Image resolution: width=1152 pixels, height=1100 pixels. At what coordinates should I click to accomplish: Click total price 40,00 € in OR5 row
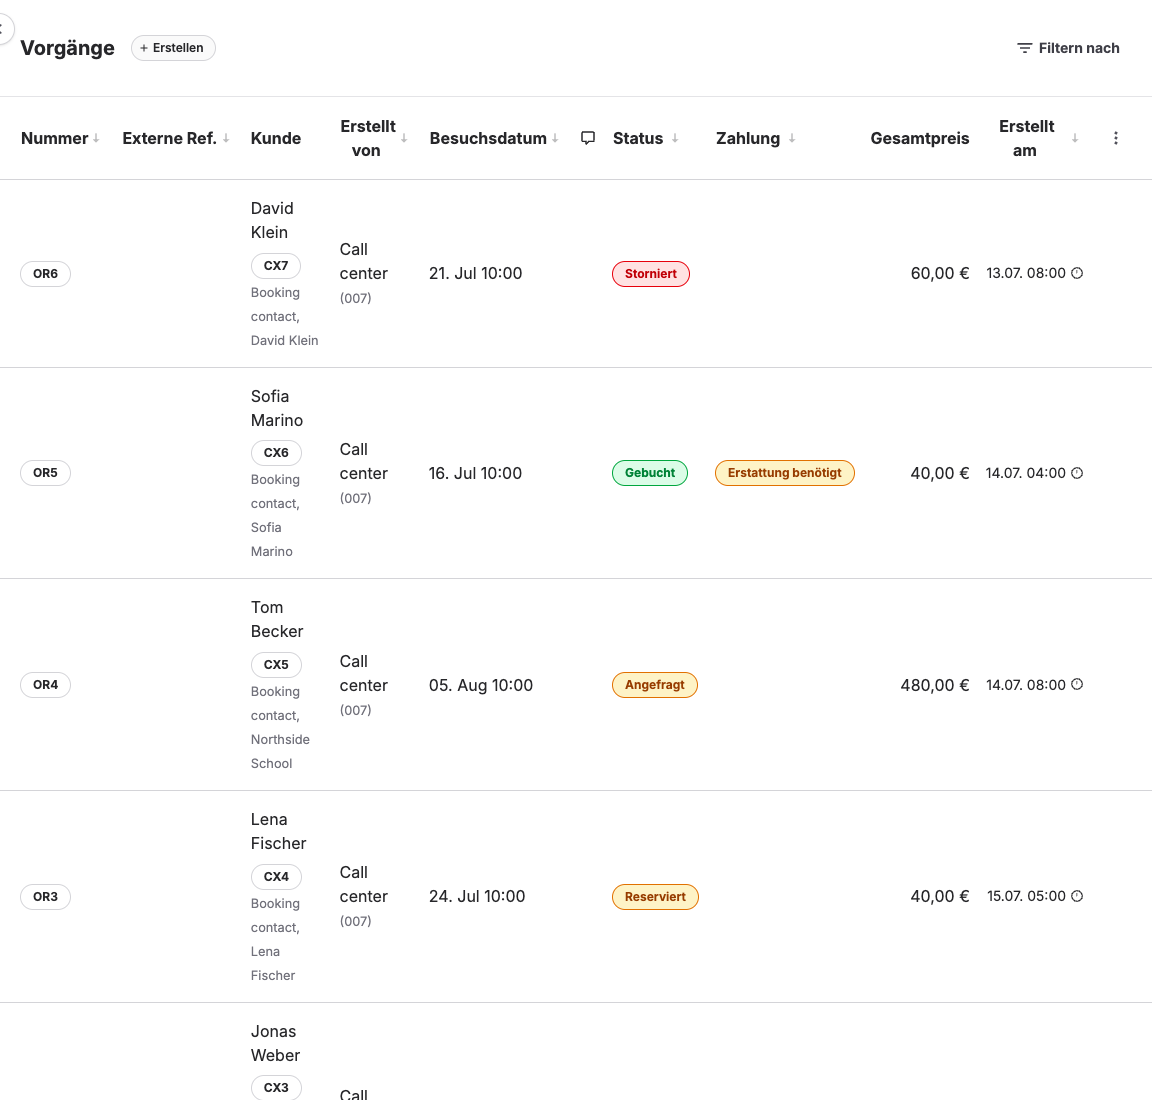coord(940,473)
